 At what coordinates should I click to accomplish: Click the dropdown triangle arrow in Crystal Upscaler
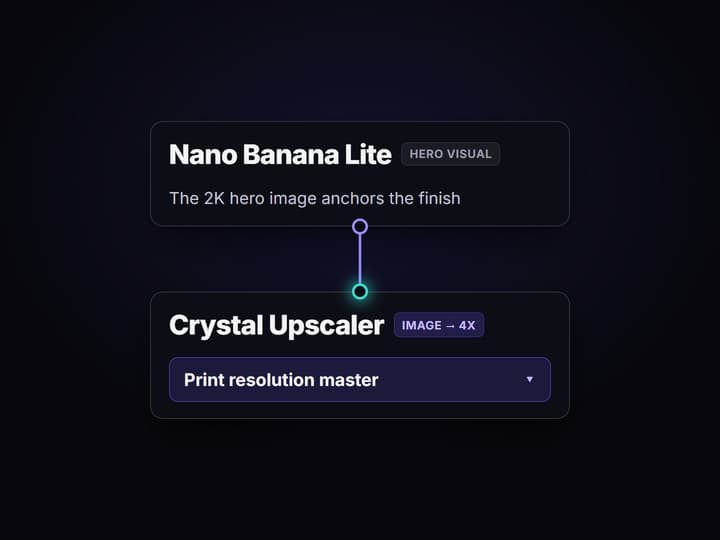529,379
